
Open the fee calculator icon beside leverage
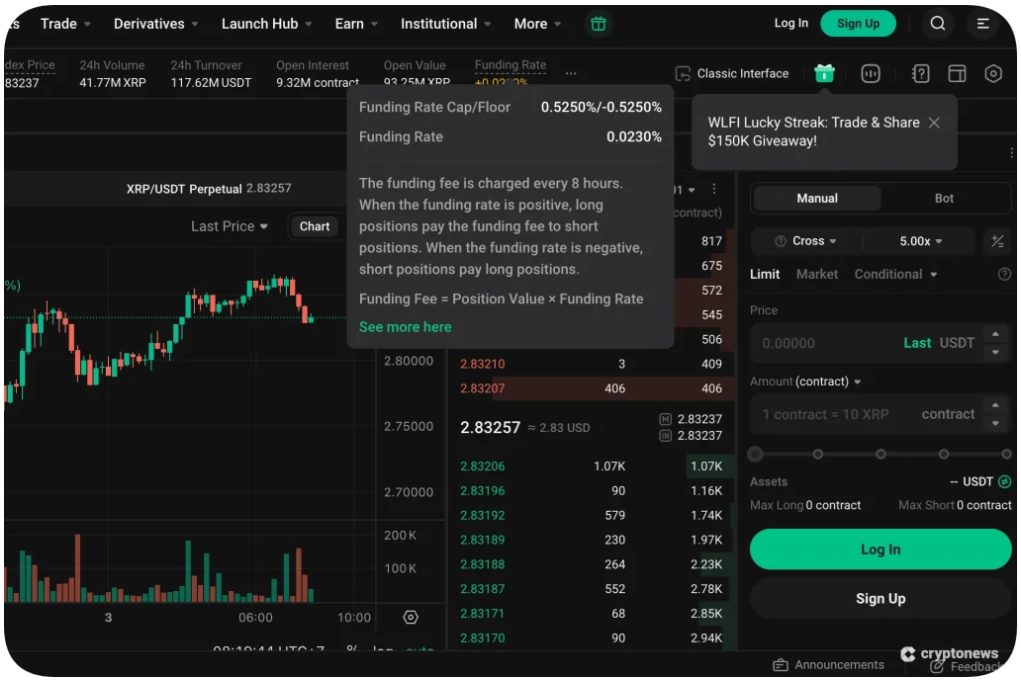(997, 242)
